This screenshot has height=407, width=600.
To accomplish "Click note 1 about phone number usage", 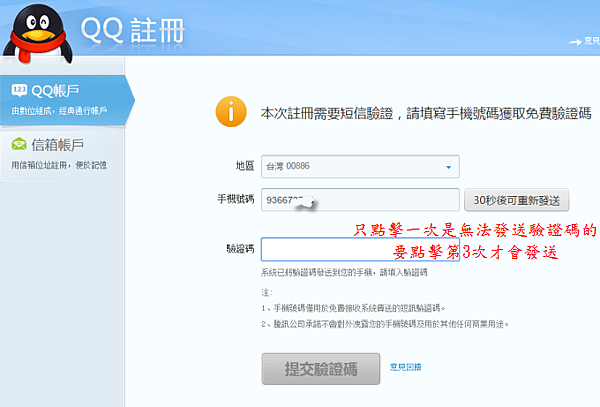I will (354, 308).
